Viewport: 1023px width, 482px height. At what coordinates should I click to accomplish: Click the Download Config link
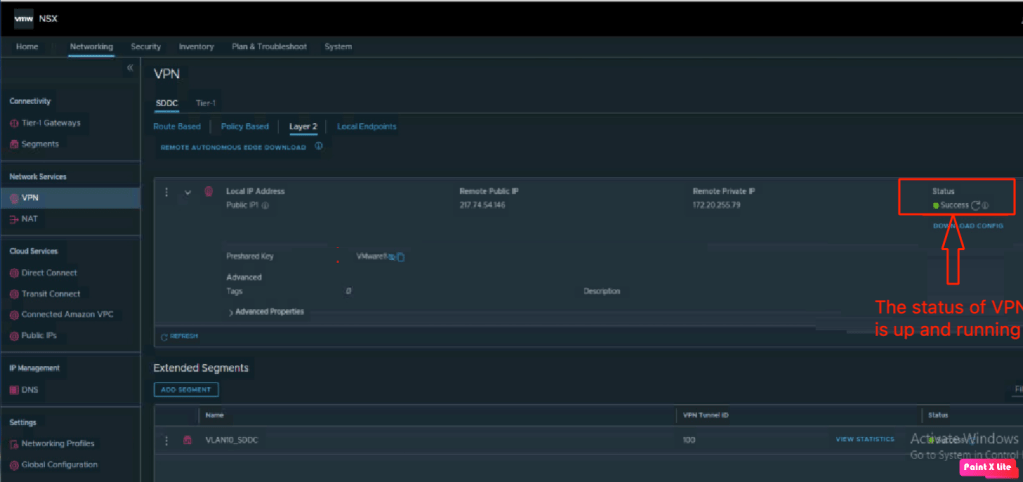pos(968,226)
